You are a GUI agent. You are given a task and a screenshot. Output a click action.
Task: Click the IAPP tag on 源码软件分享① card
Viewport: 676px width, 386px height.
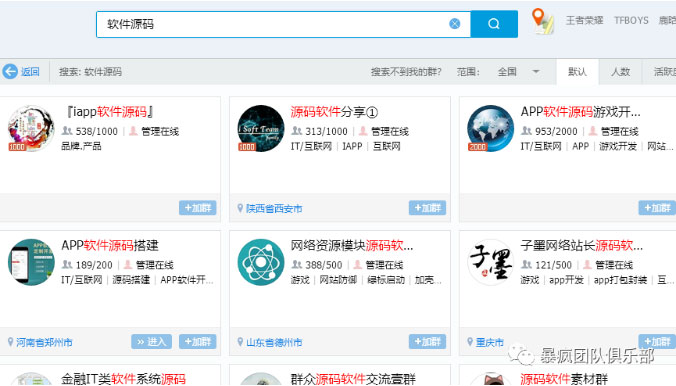pyautogui.click(x=352, y=146)
